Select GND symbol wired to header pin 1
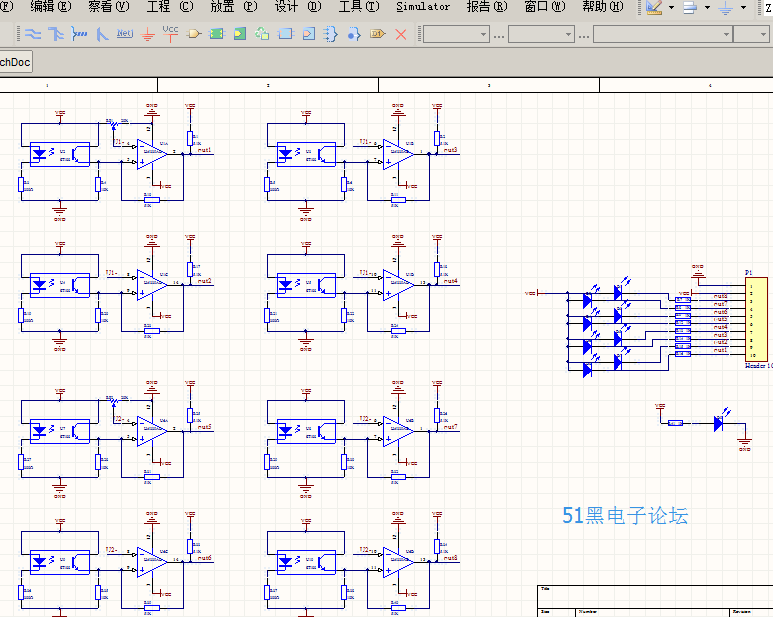This screenshot has height=617, width=773. [x=698, y=273]
